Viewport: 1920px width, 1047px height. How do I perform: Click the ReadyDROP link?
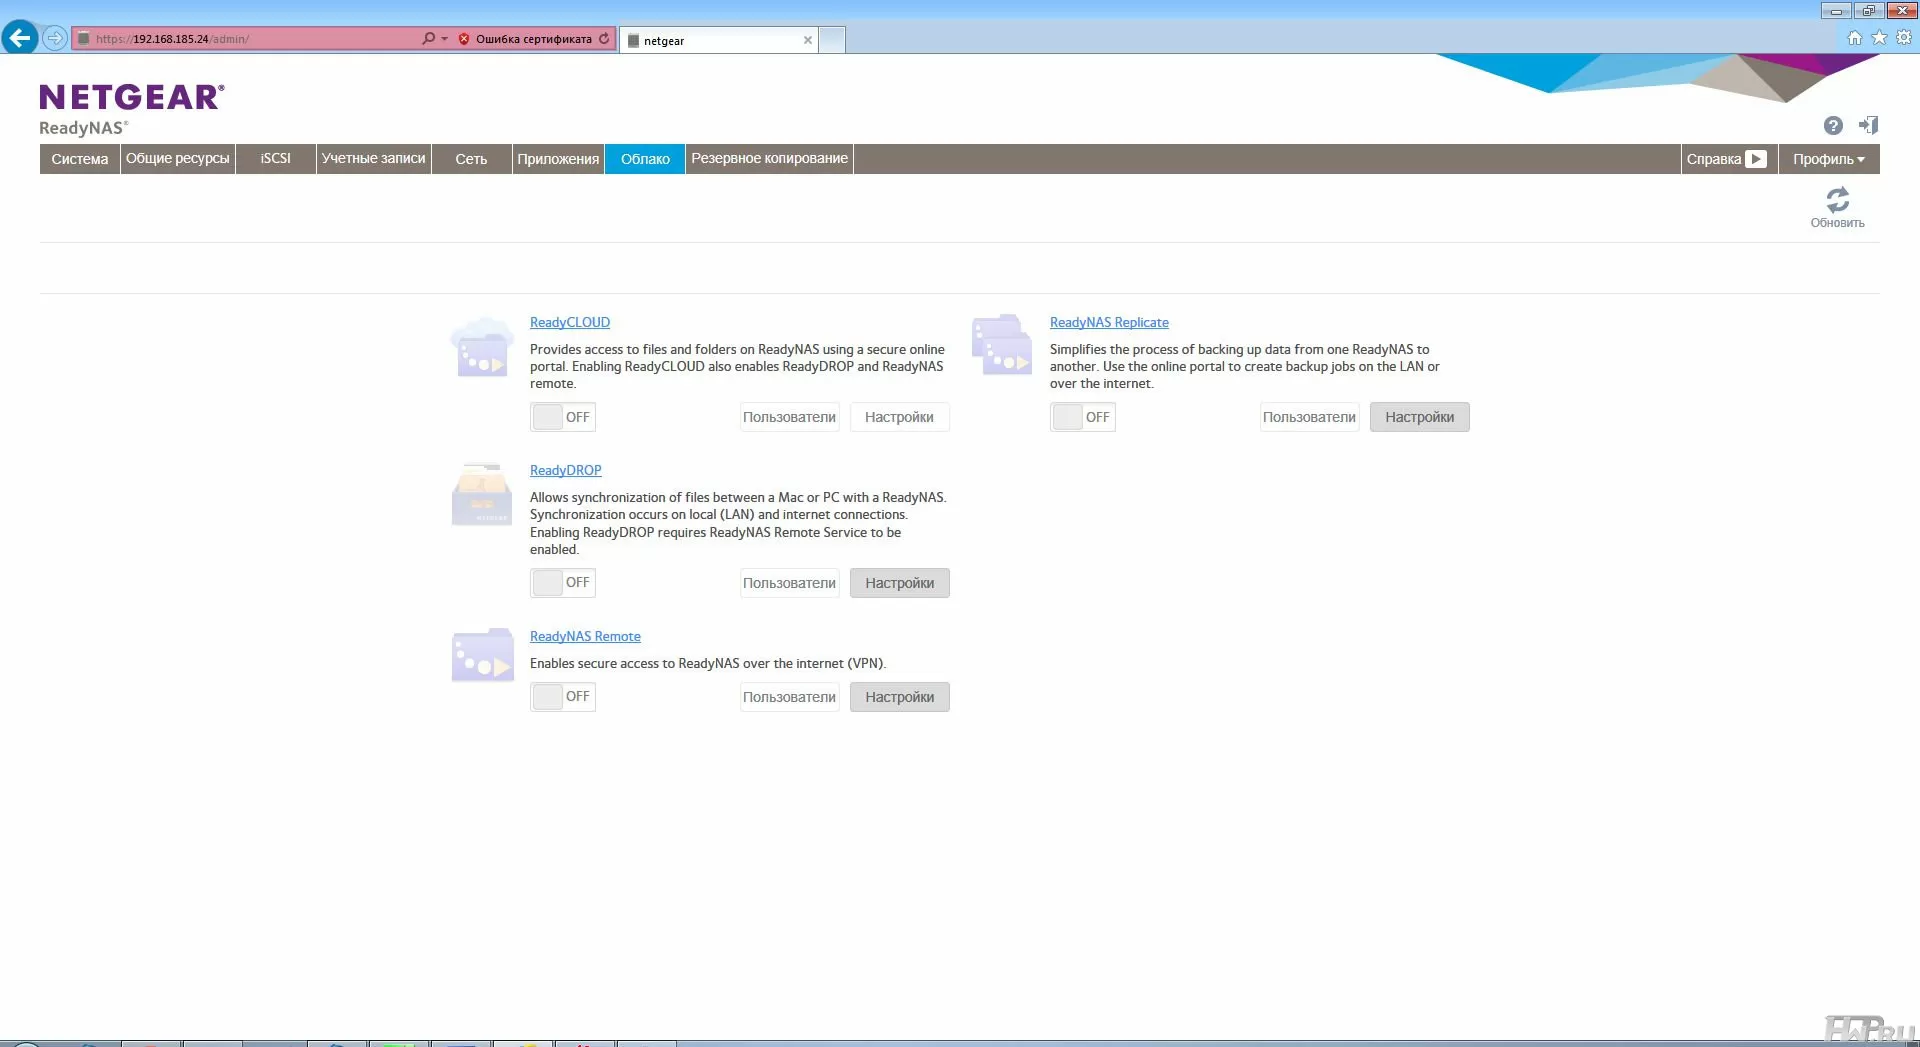coord(565,470)
